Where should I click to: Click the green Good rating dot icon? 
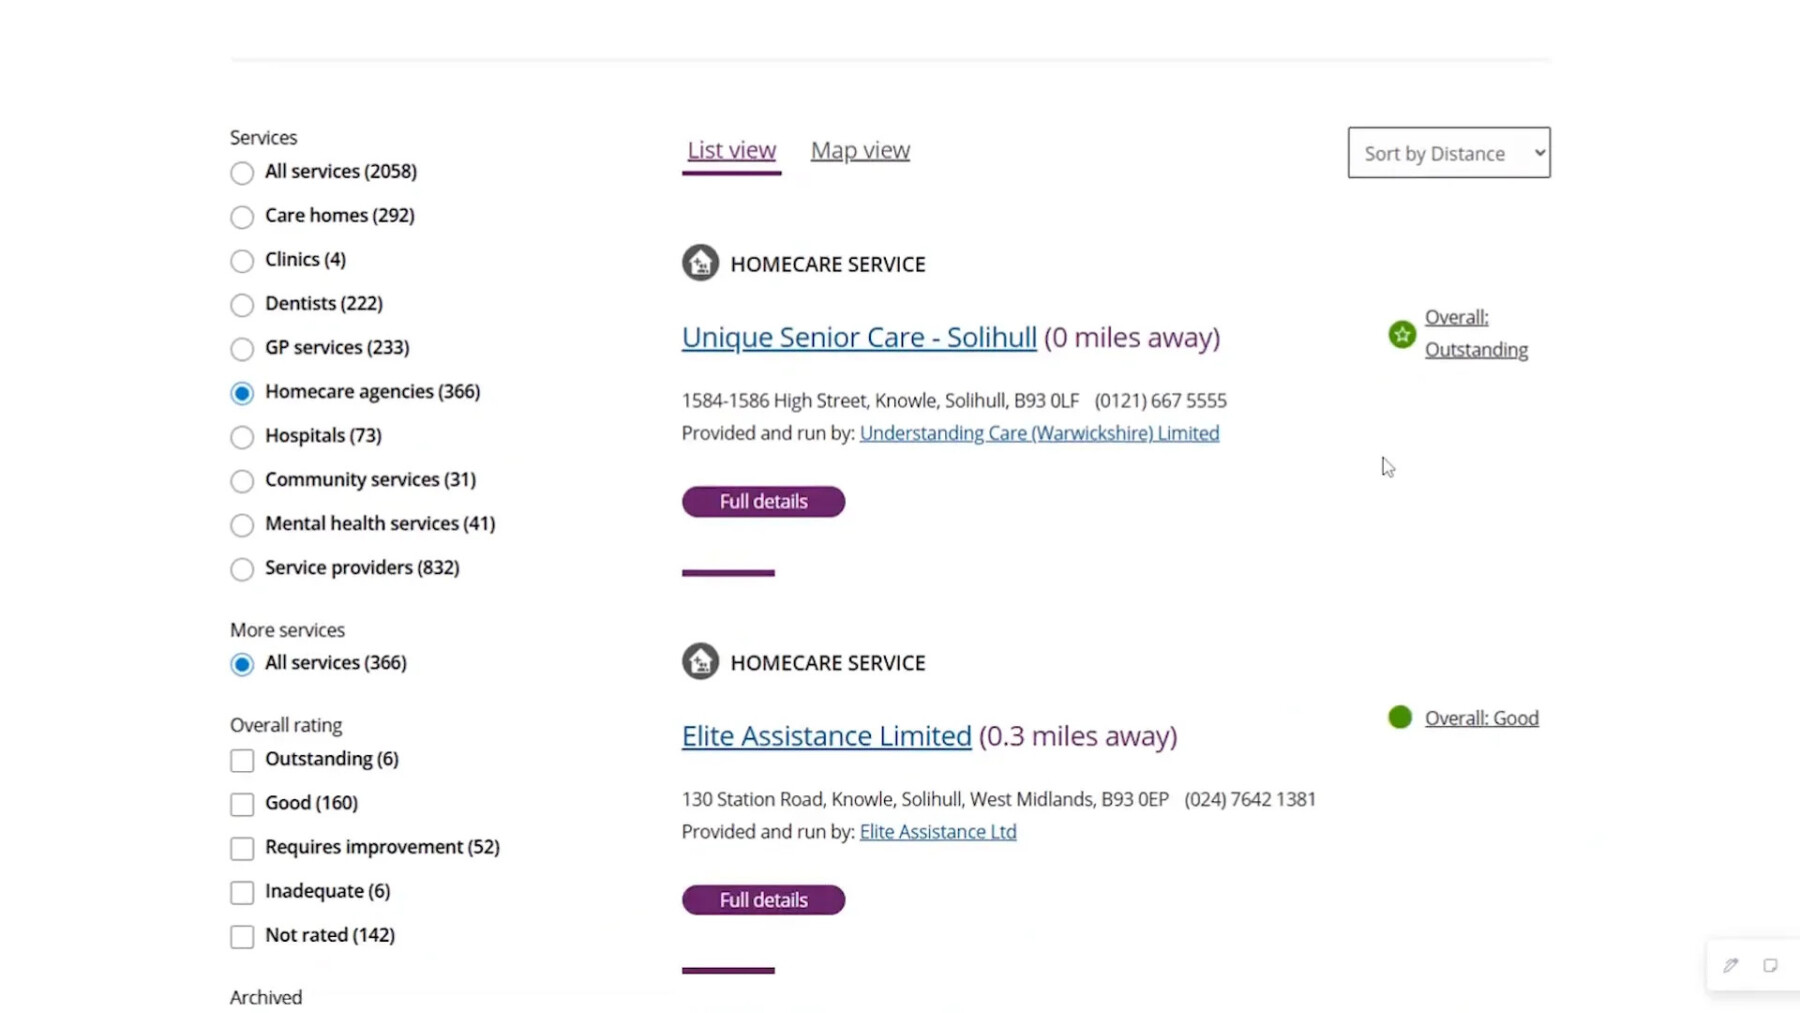point(1400,717)
